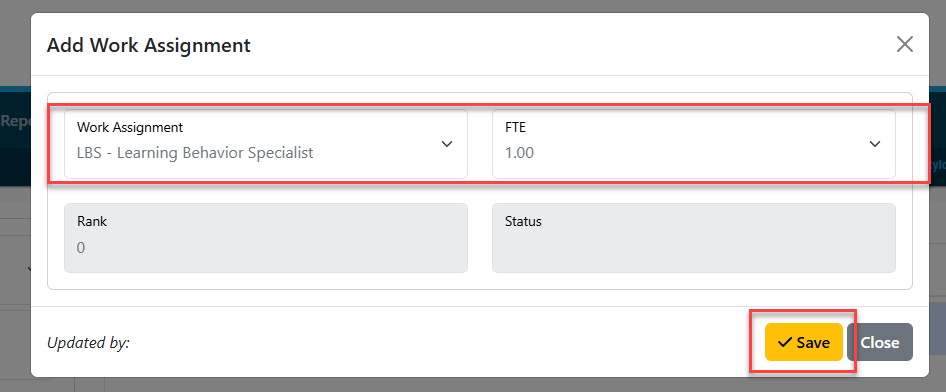Screen dimensions: 946x392
Task: Open the Work Assignment dropdown
Action: coord(266,144)
